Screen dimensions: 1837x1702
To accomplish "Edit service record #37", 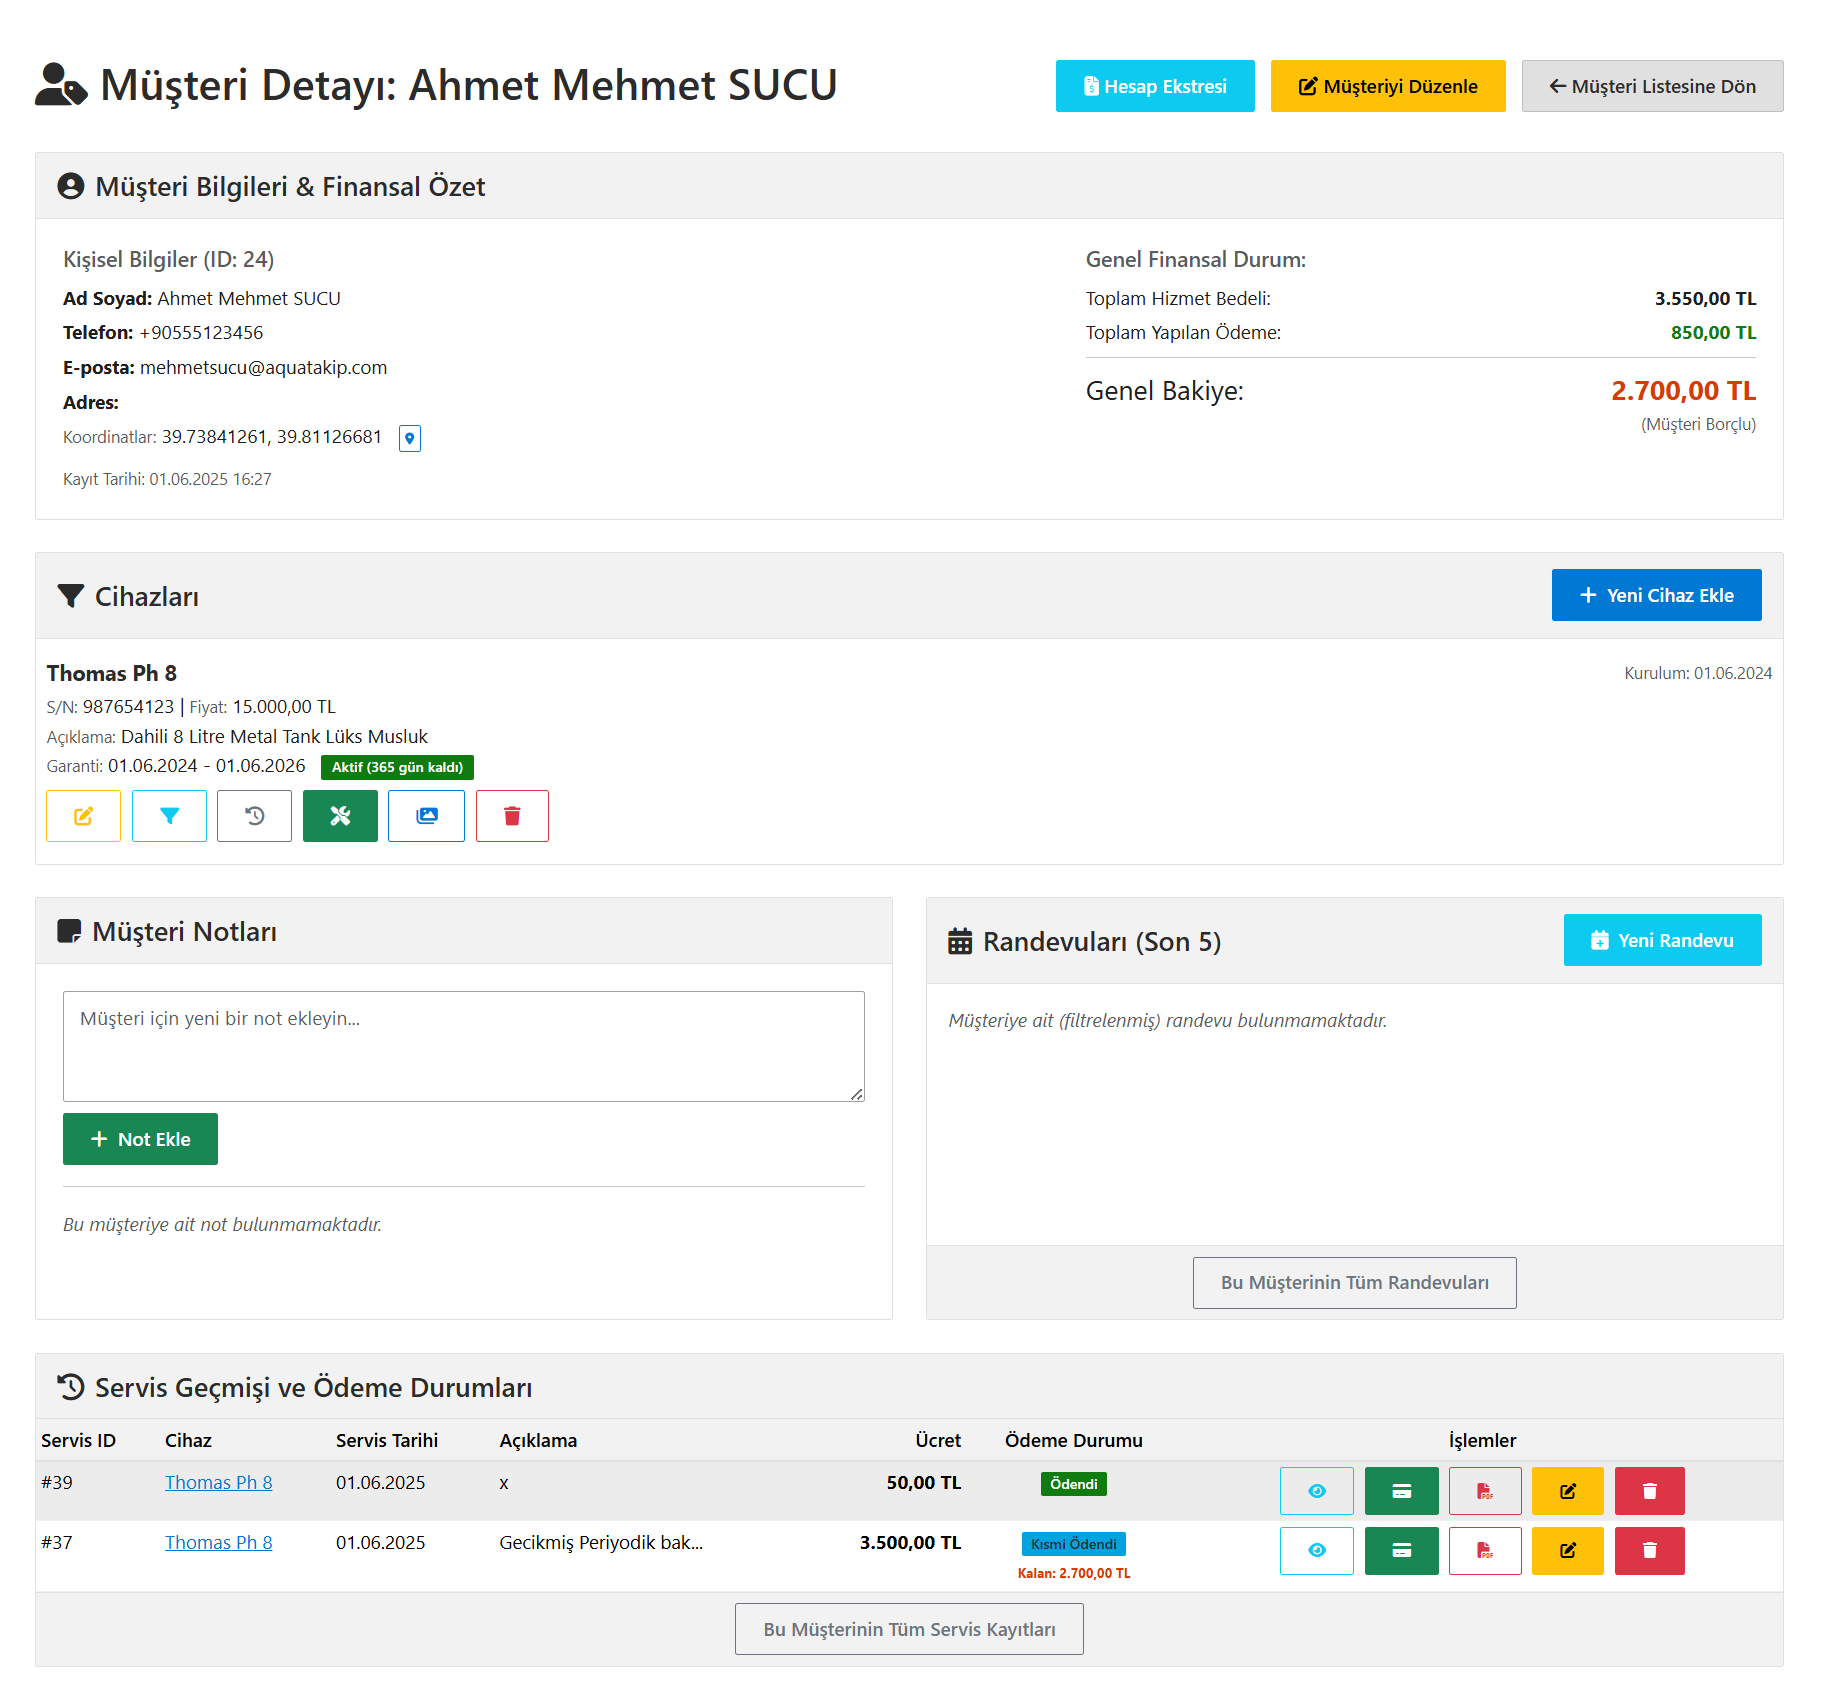I will pyautogui.click(x=1567, y=1551).
